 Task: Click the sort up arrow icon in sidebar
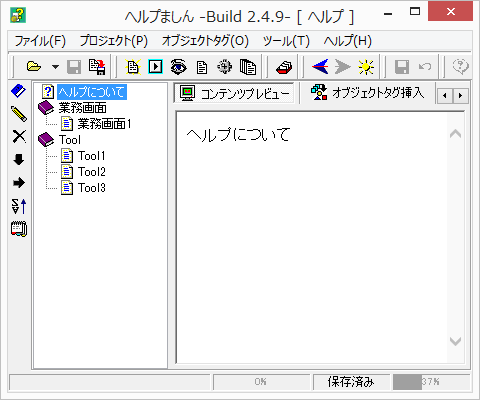click(19, 206)
